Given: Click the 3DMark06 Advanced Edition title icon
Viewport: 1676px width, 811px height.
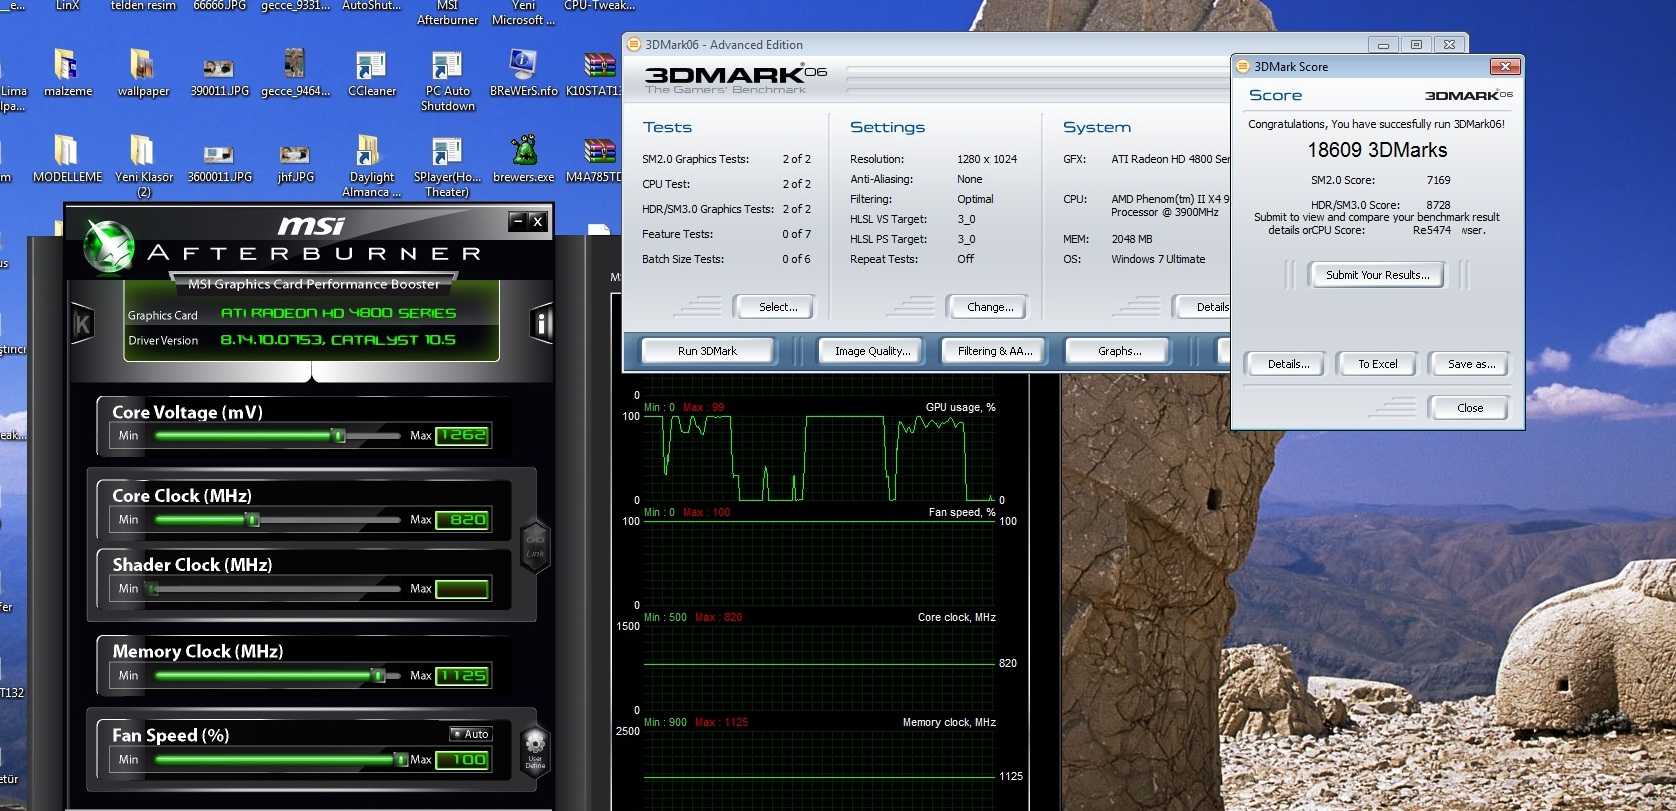Looking at the screenshot, I should 634,45.
